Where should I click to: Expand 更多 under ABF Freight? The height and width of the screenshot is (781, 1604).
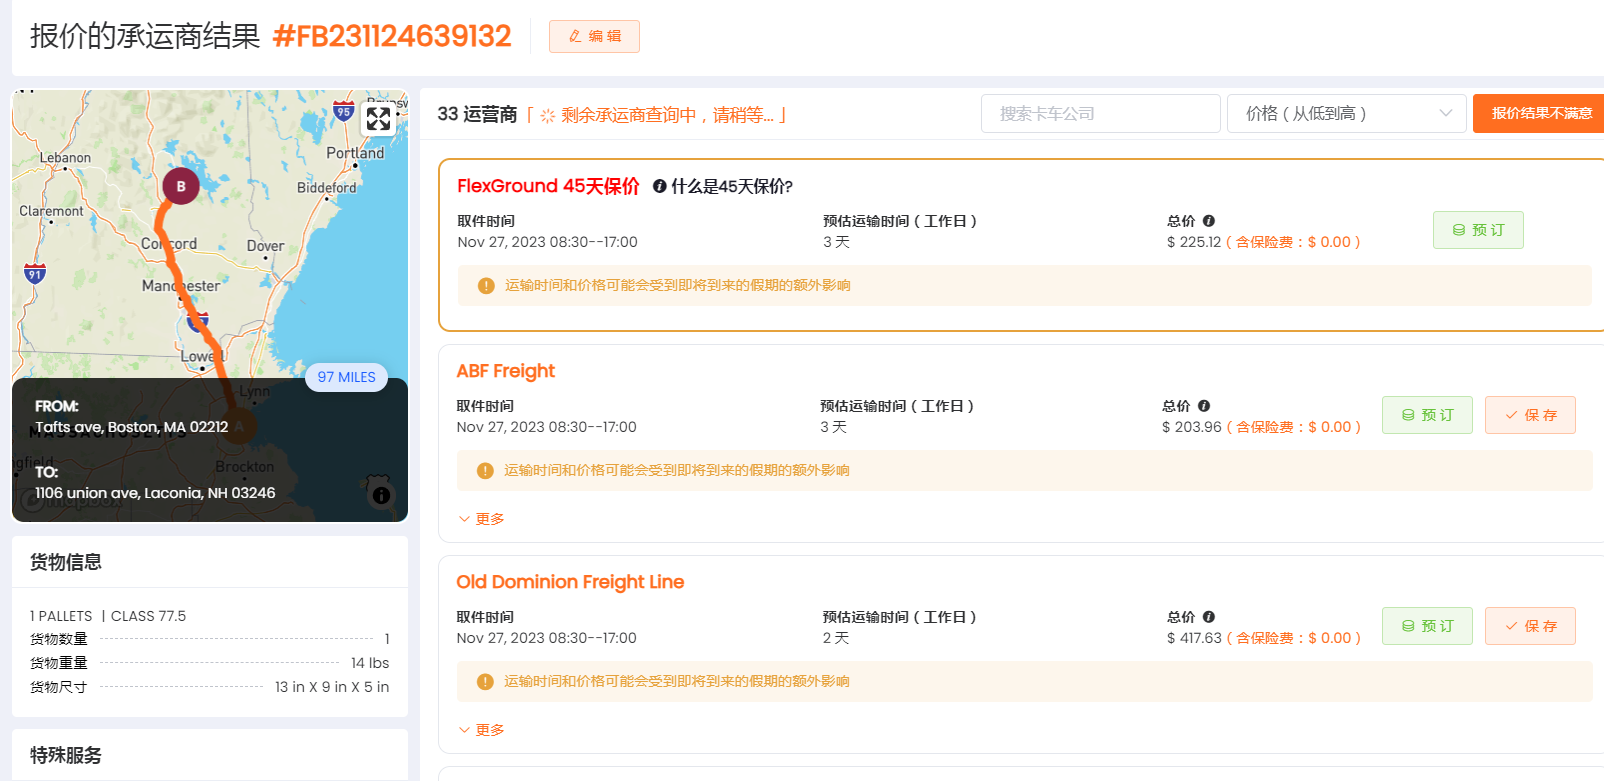click(481, 519)
